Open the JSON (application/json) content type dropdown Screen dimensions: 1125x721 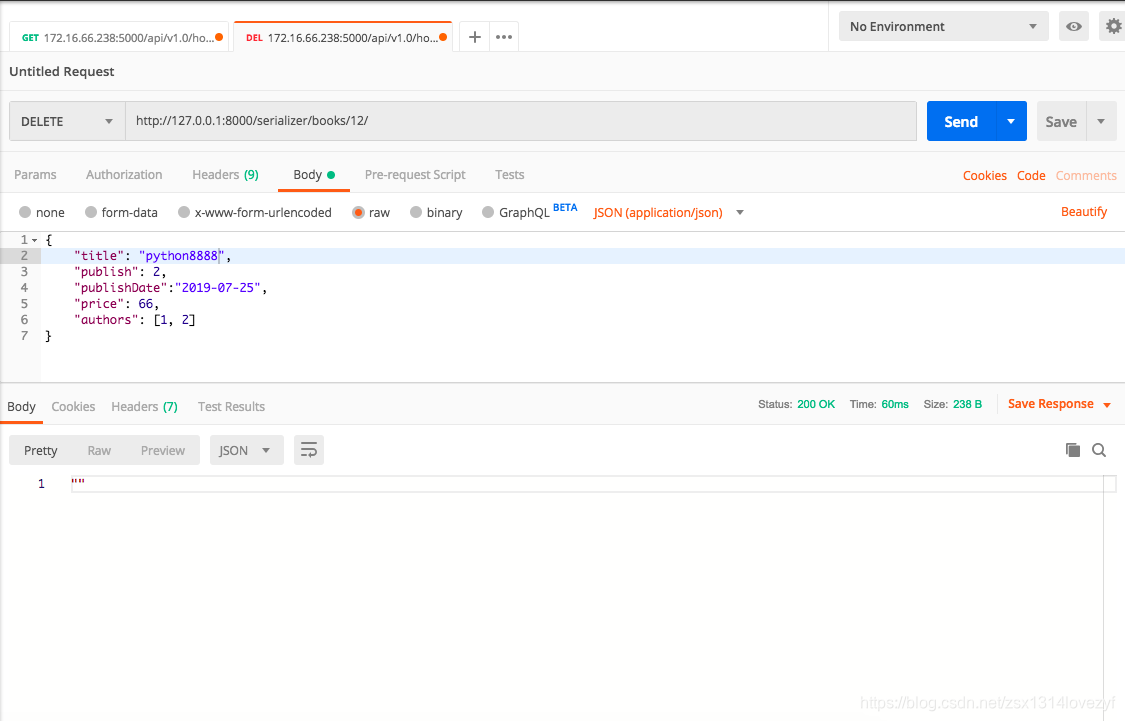pyautogui.click(x=668, y=212)
